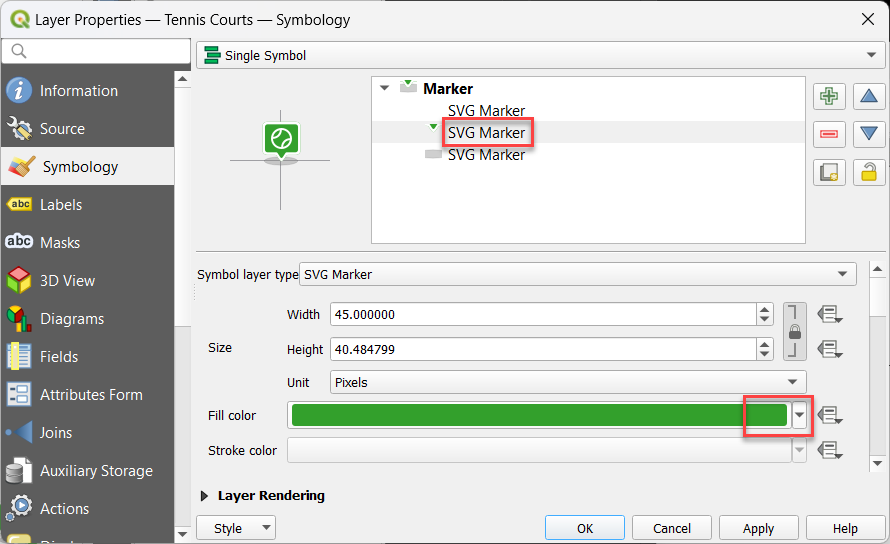Toggle the lock aspect ratio button
The height and width of the screenshot is (544, 890).
point(794,331)
